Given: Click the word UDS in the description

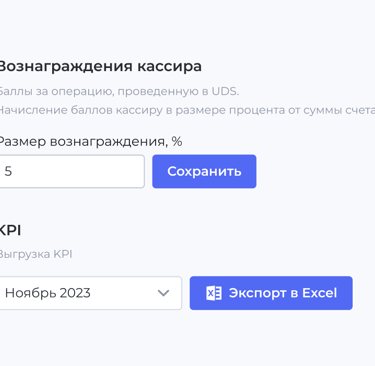Looking at the screenshot, I should point(225,91).
